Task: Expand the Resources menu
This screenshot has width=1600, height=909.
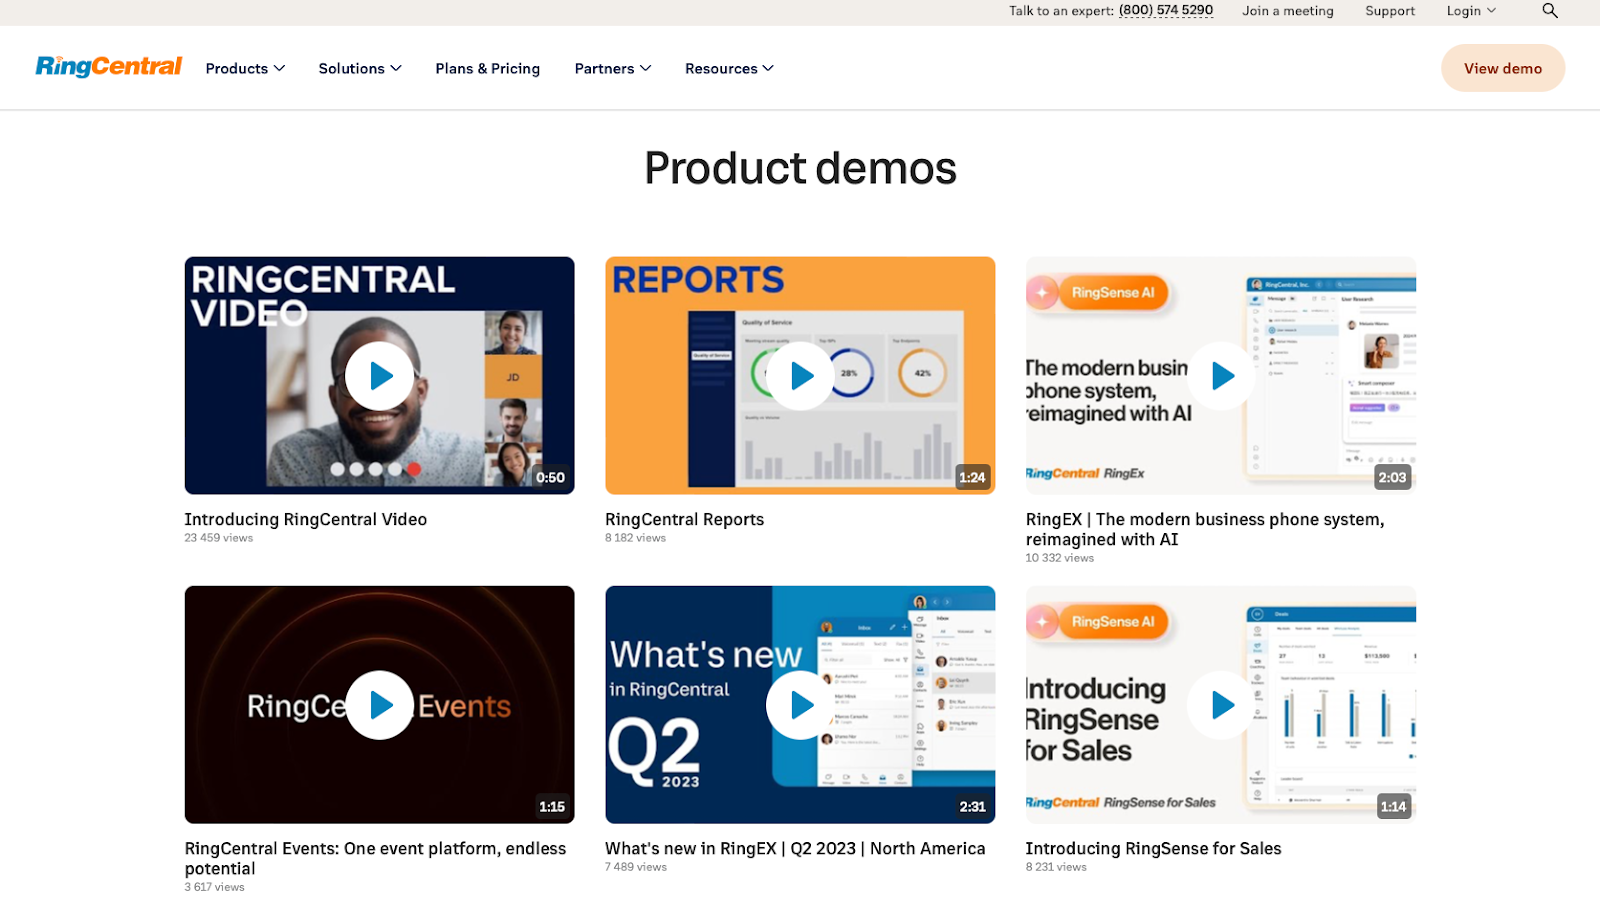Action: coord(729,68)
